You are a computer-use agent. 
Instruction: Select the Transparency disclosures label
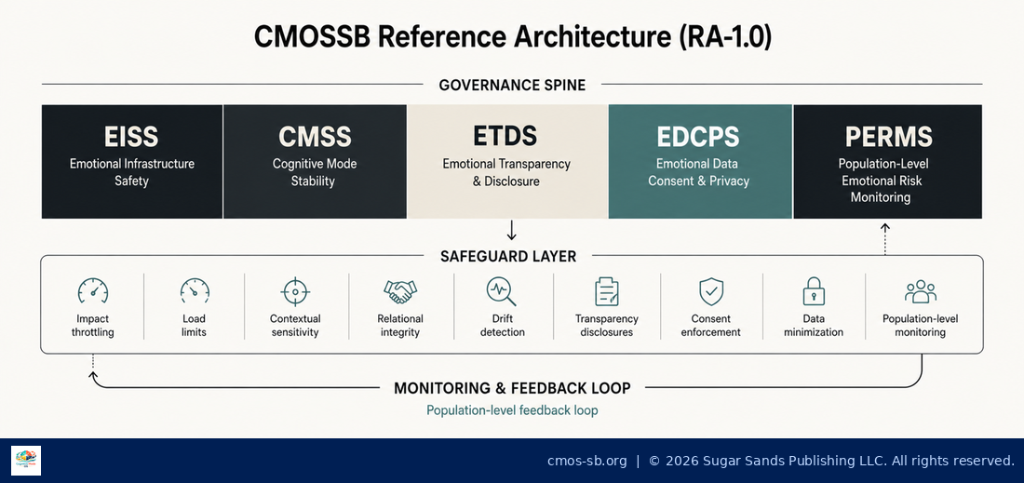[x=607, y=326]
